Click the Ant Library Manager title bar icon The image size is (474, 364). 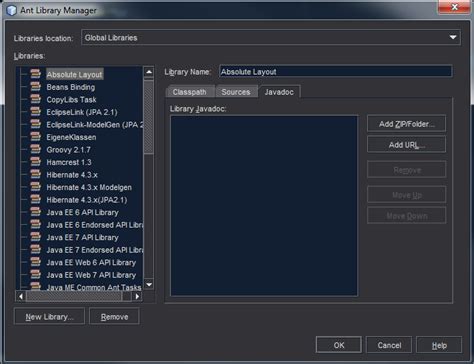(x=12, y=10)
